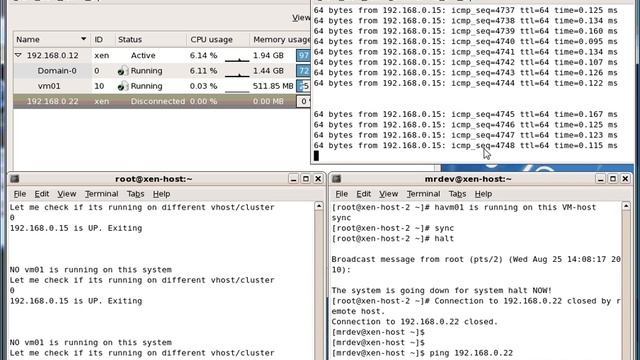This screenshot has width=640, height=360.
Task: Open Tabs menu in mrdev@xen-host terminal
Action: (x=457, y=194)
